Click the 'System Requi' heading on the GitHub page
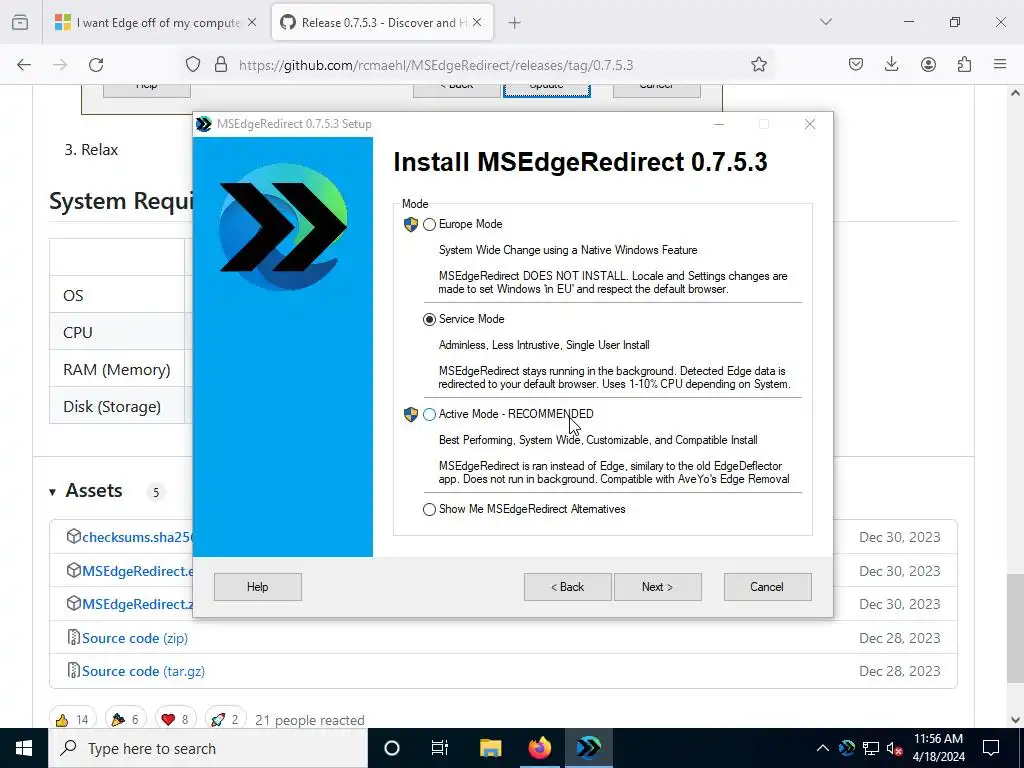The image size is (1024, 768). 121,201
